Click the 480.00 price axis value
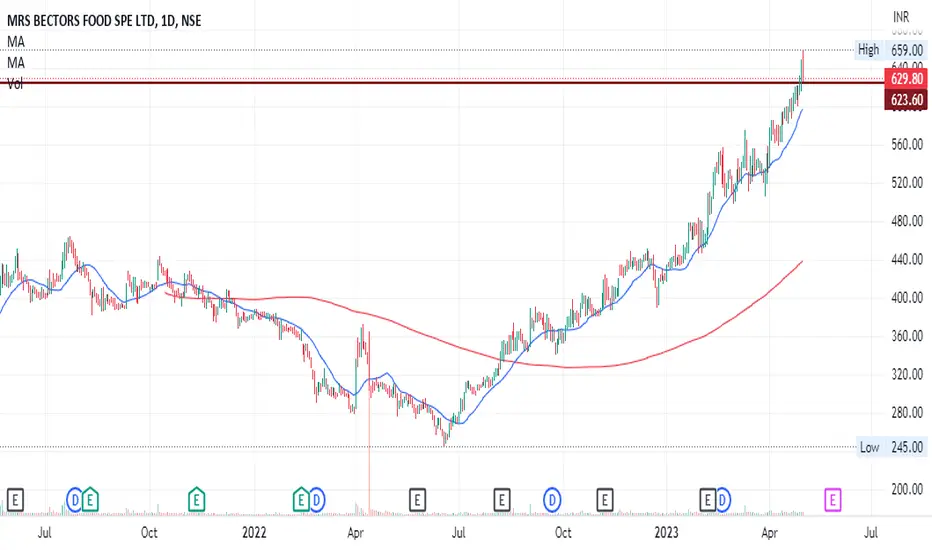Image resolution: width=932 pixels, height=550 pixels. pyautogui.click(x=907, y=221)
